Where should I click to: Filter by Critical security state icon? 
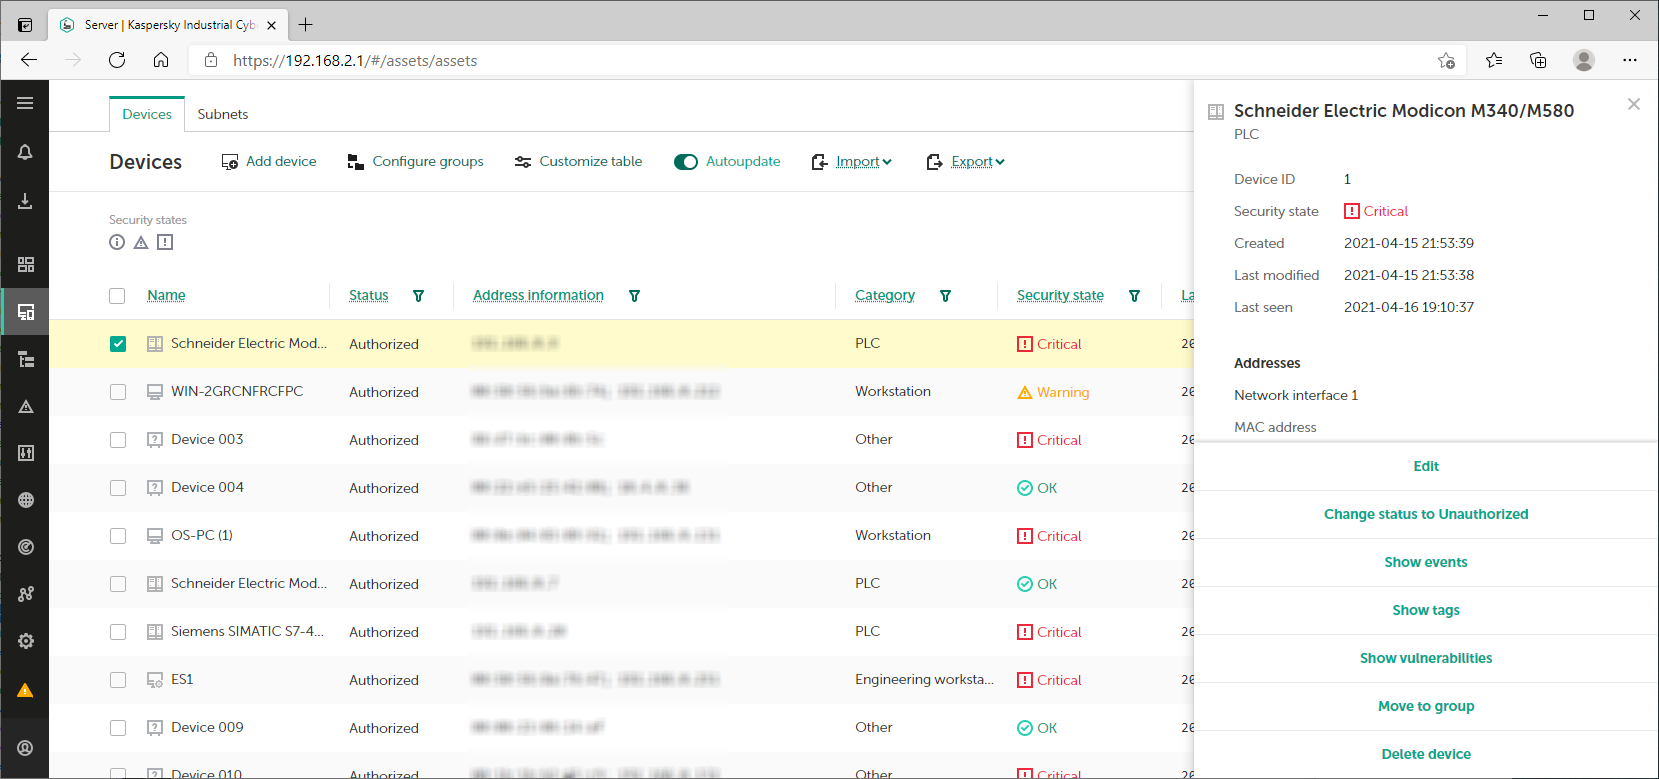point(165,242)
